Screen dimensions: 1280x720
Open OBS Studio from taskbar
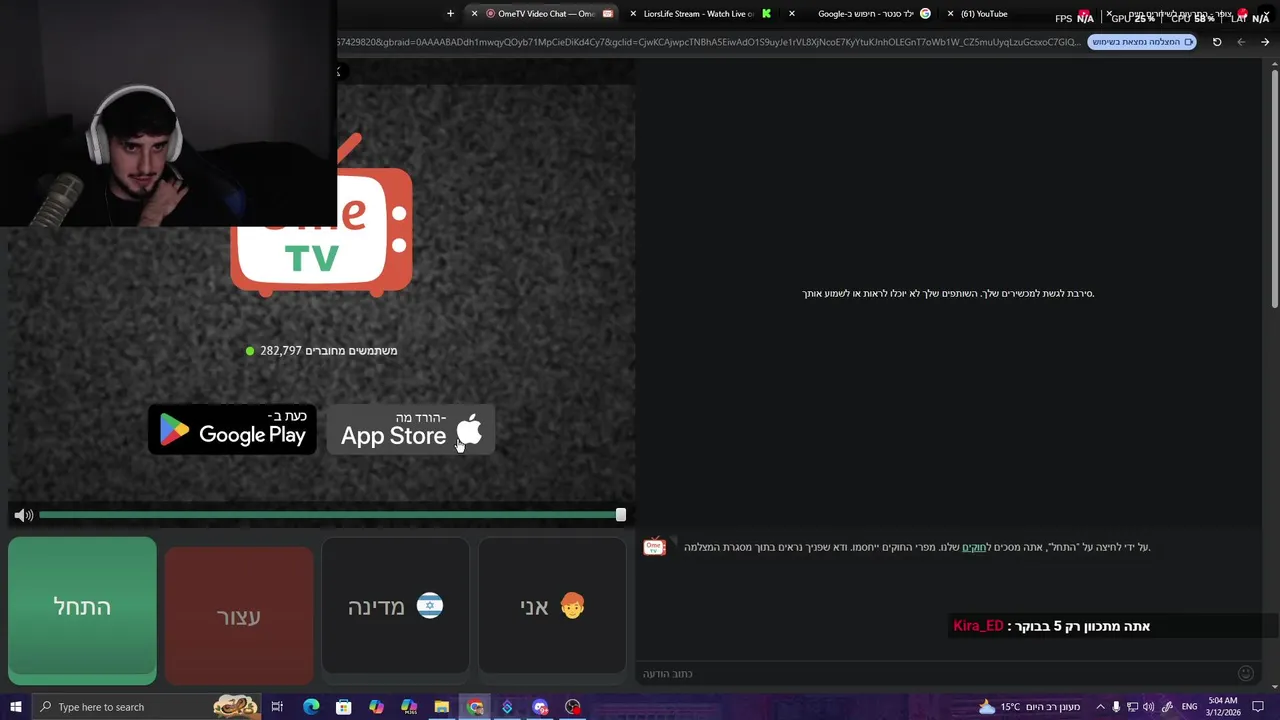click(x=573, y=707)
